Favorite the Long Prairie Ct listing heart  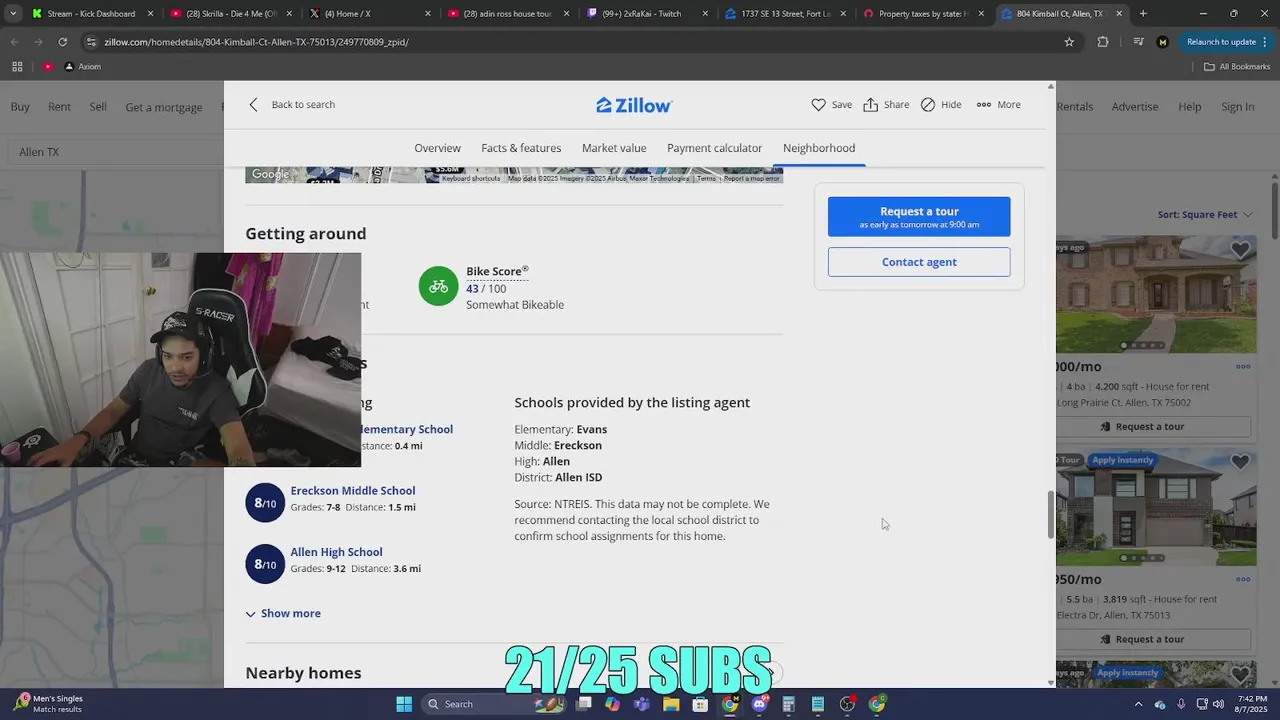pyautogui.click(x=1240, y=250)
